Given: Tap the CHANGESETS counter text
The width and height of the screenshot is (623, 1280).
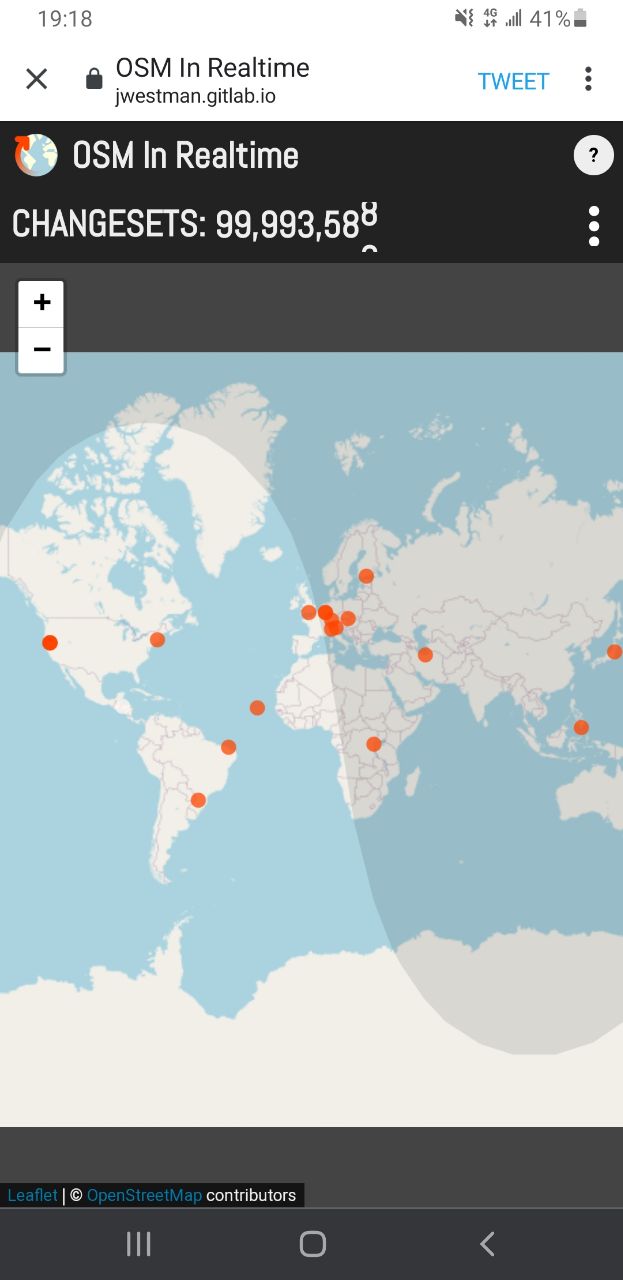Looking at the screenshot, I should [x=195, y=224].
